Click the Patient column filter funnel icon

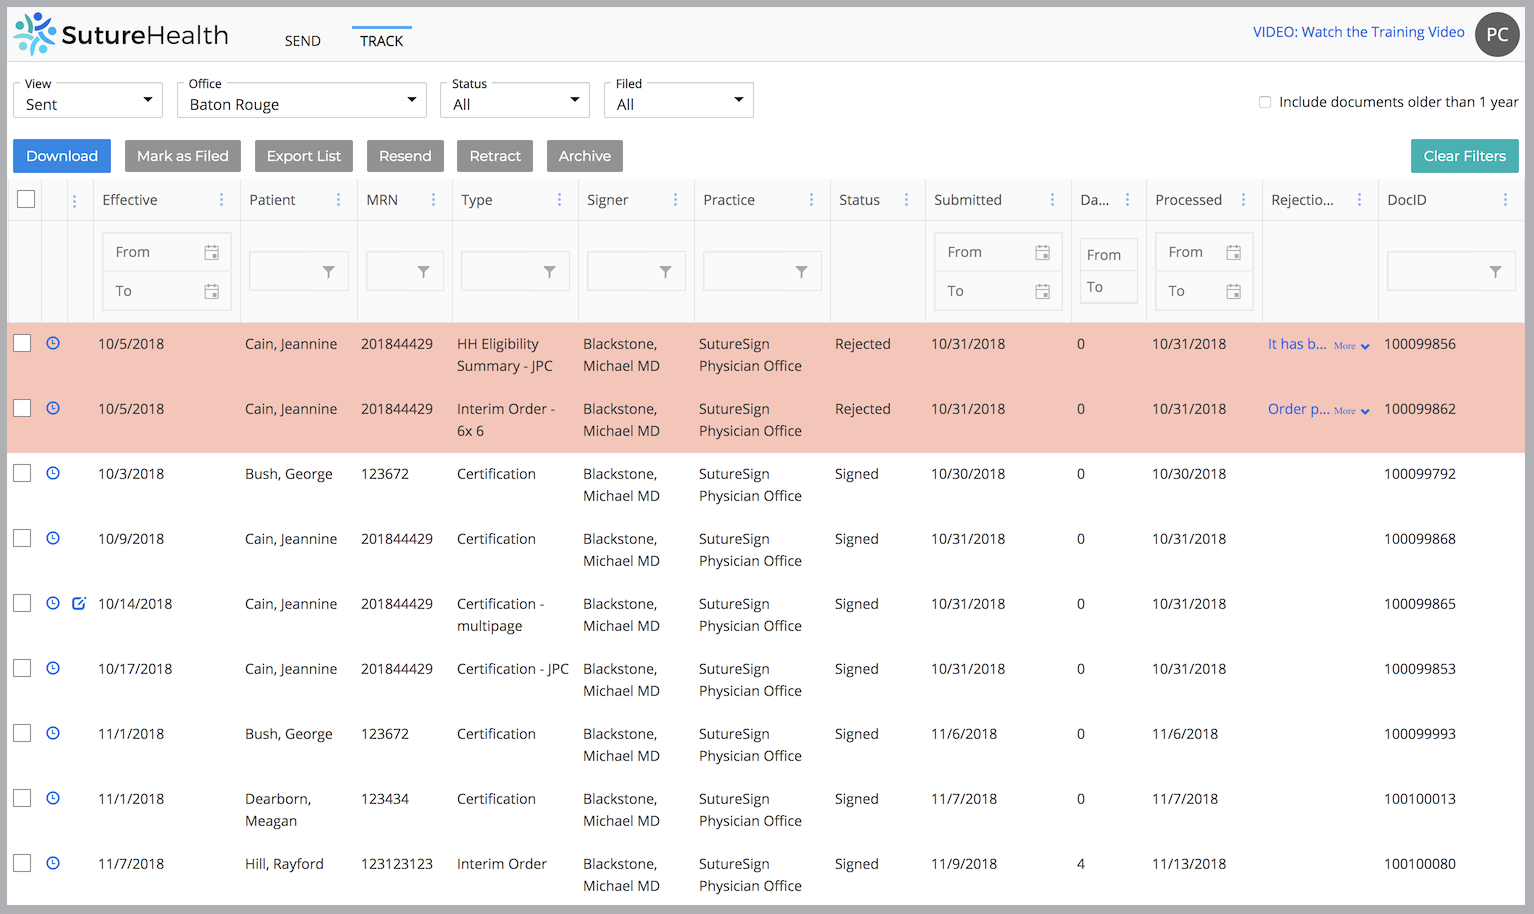click(328, 272)
